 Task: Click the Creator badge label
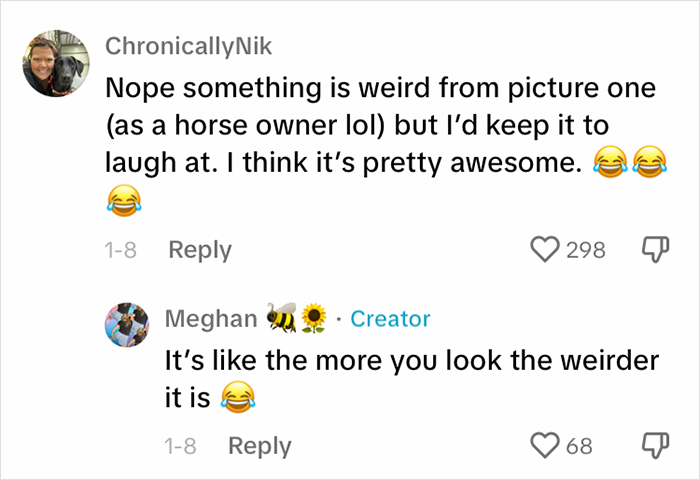(390, 319)
